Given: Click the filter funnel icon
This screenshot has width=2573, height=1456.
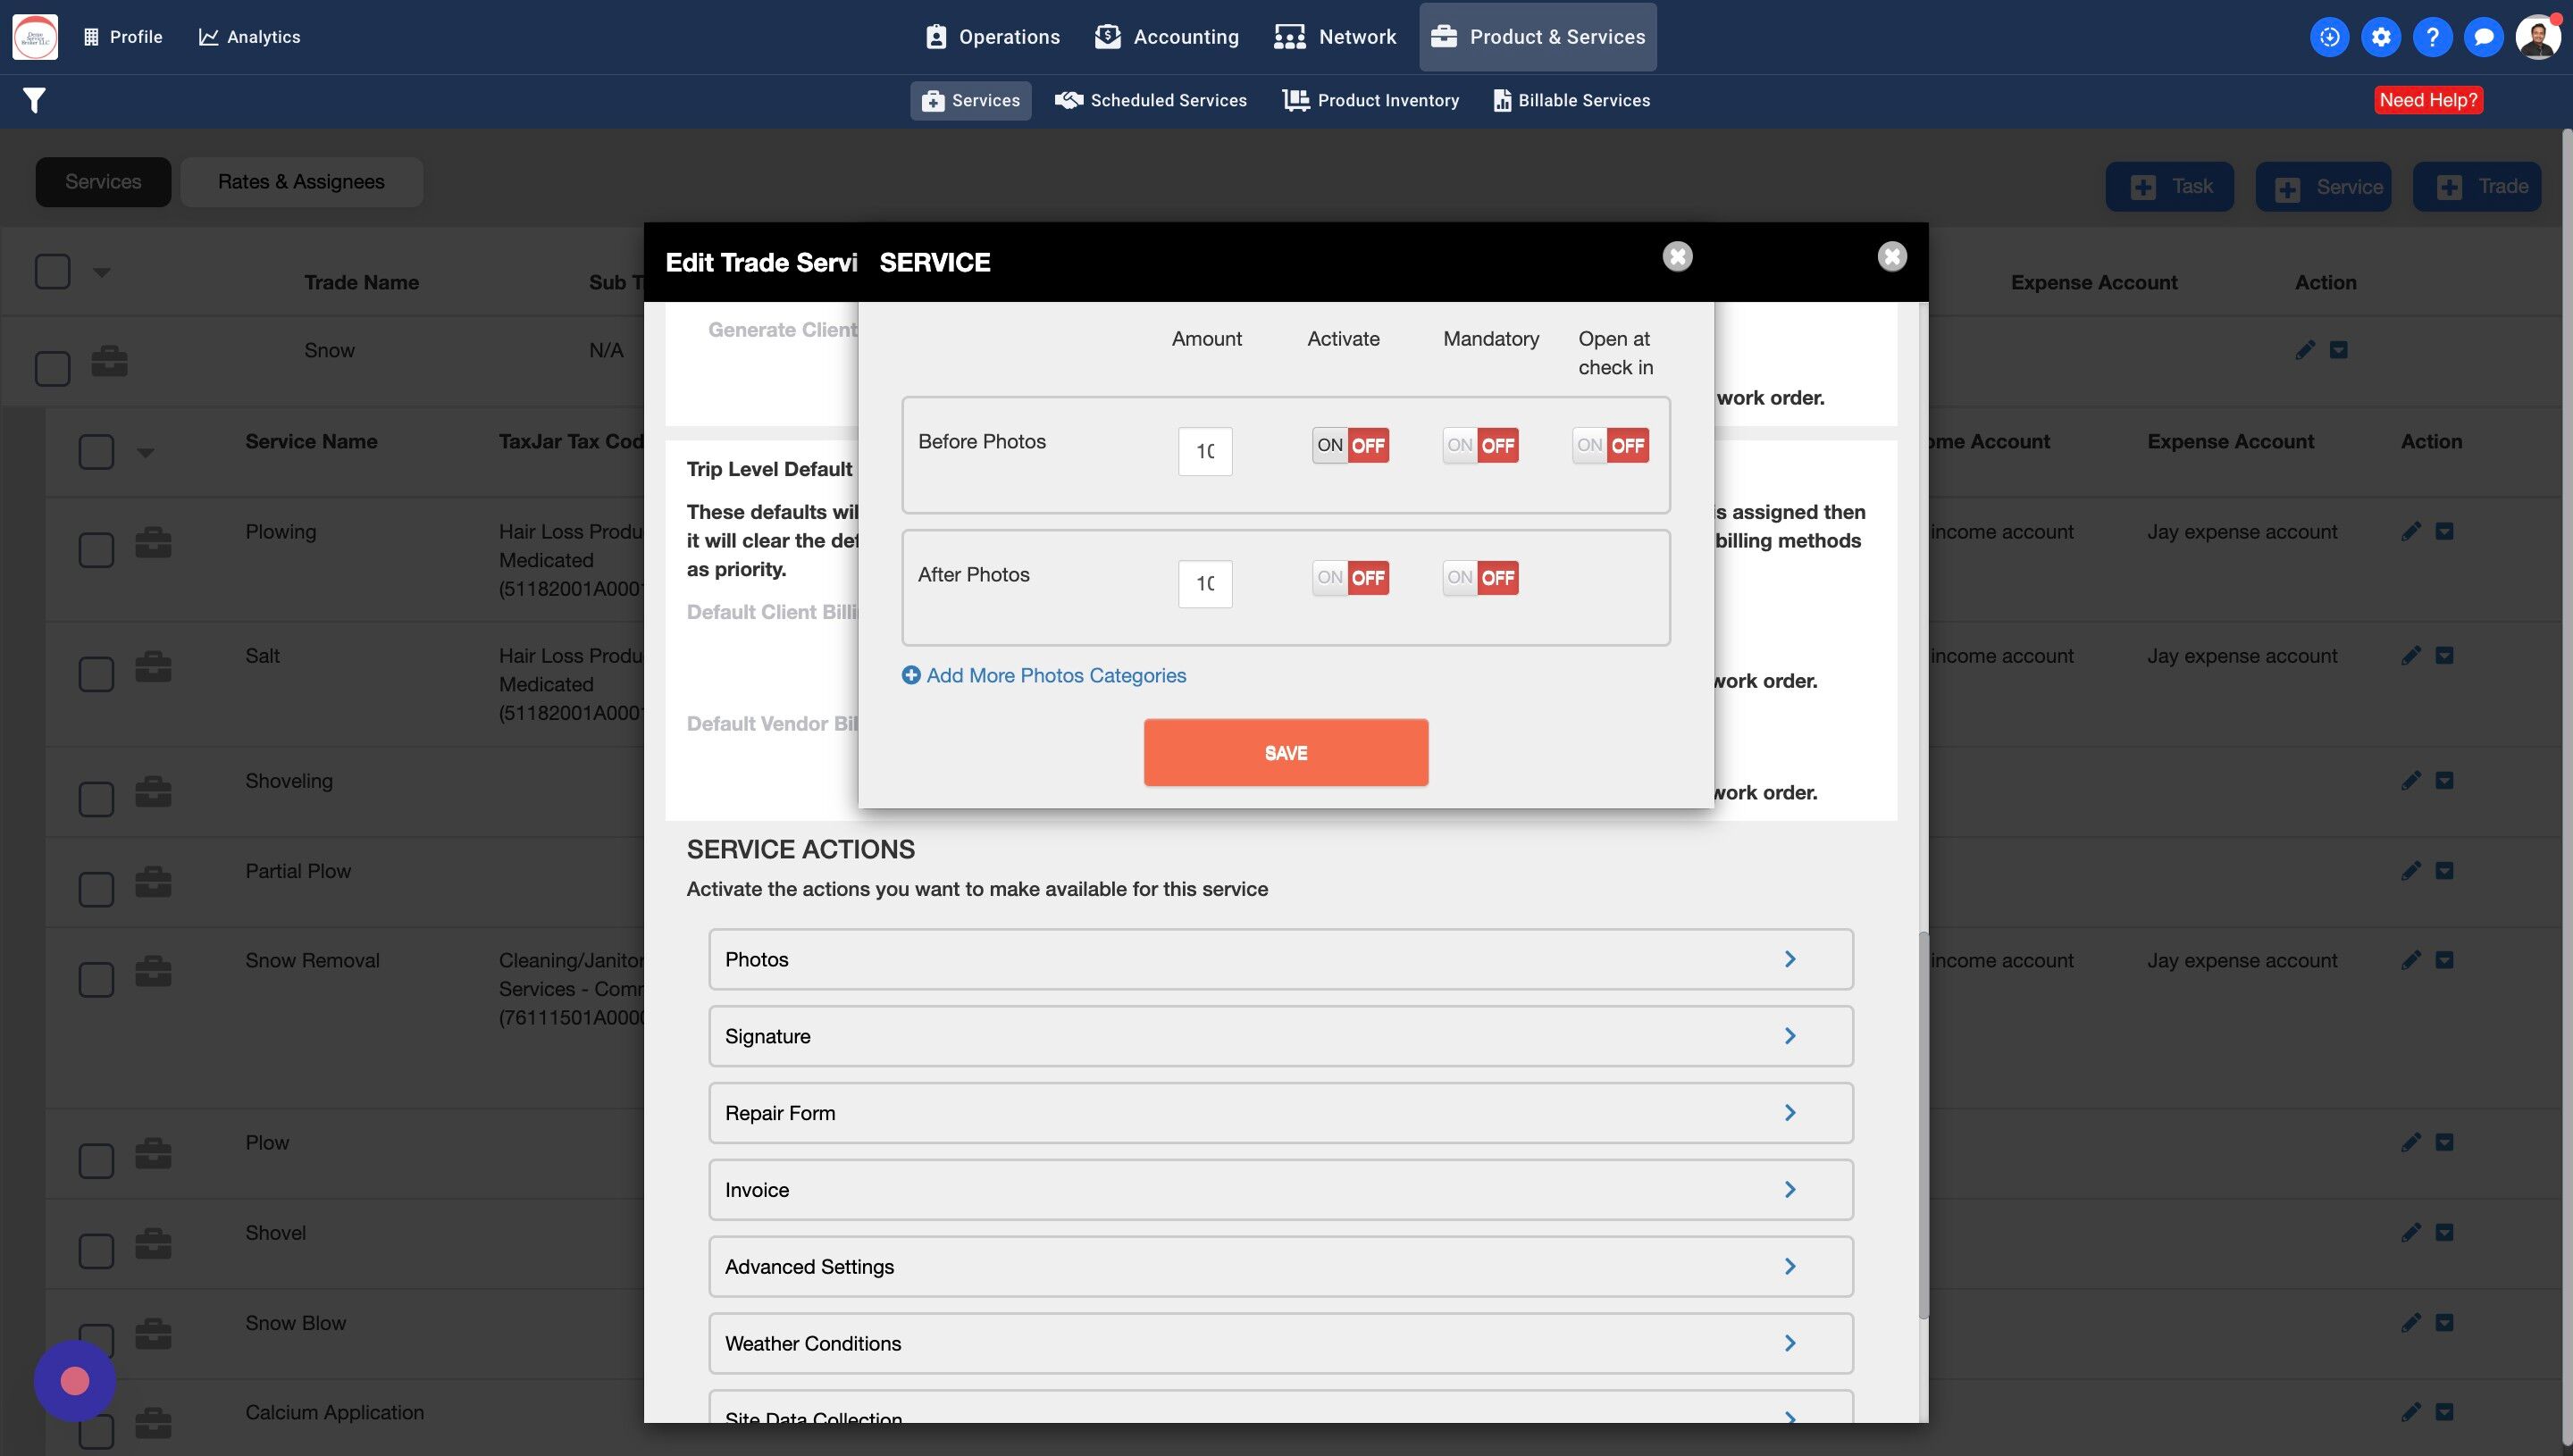Looking at the screenshot, I should click(34, 100).
